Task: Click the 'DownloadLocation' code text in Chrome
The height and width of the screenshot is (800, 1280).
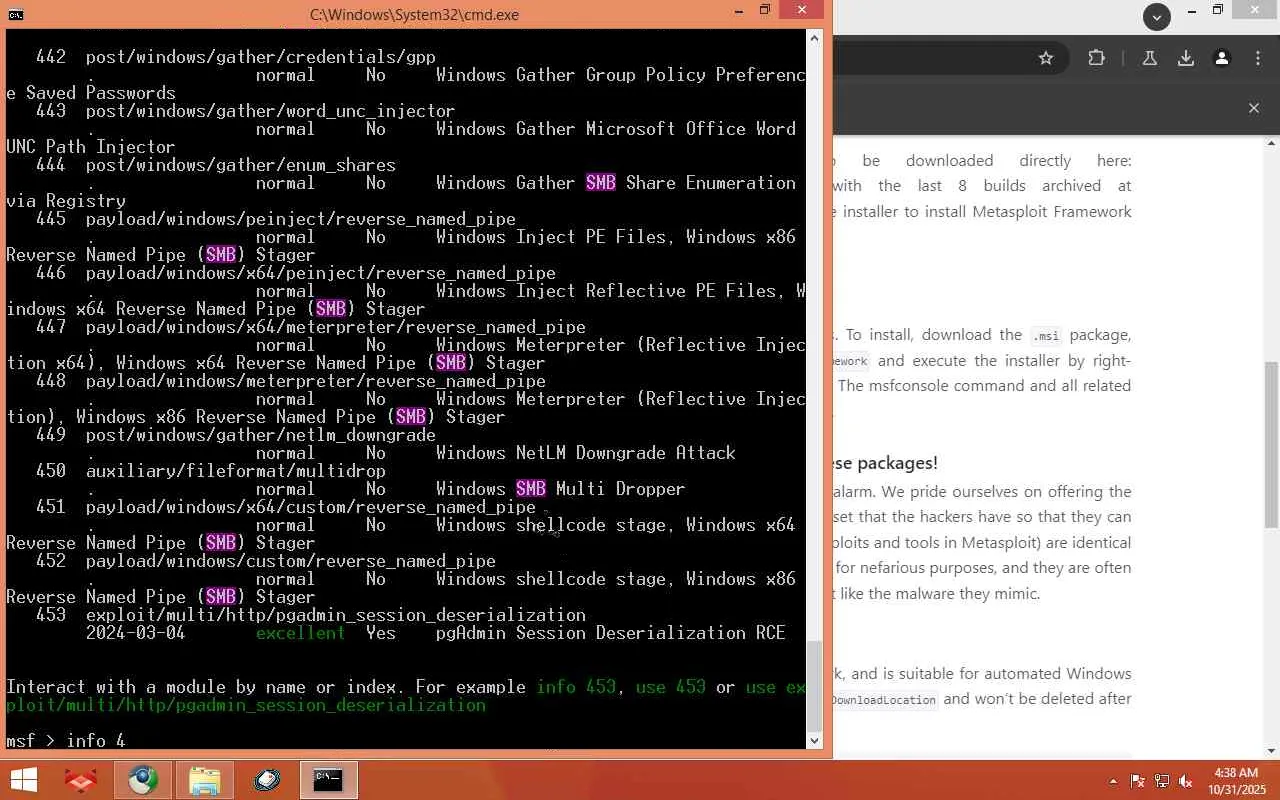Action: (883, 700)
